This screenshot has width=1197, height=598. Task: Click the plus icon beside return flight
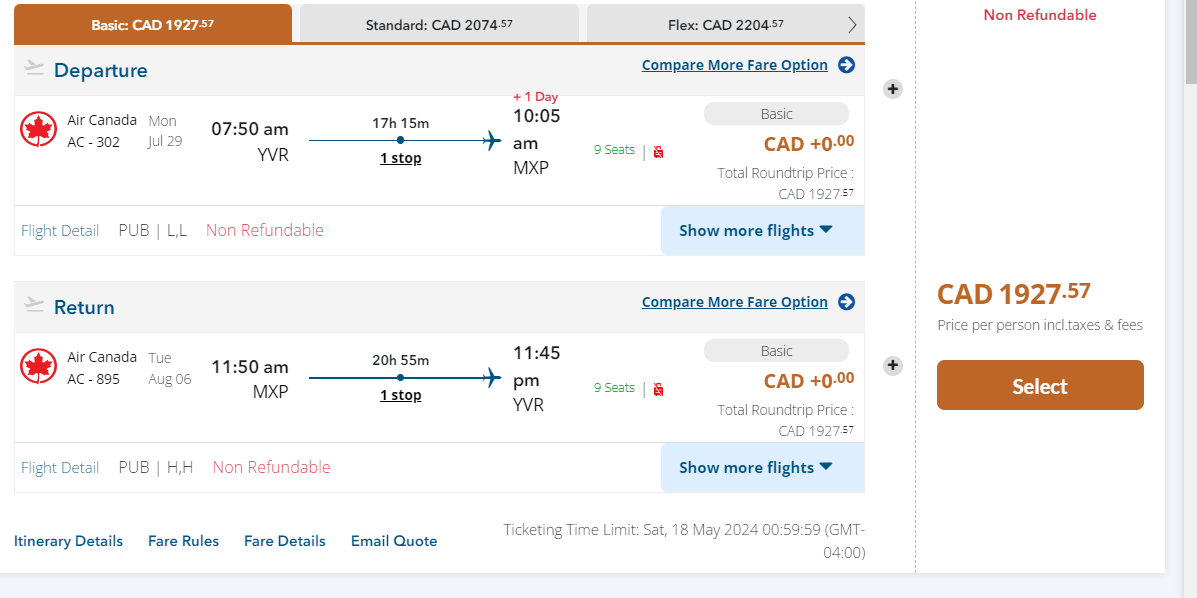[893, 366]
